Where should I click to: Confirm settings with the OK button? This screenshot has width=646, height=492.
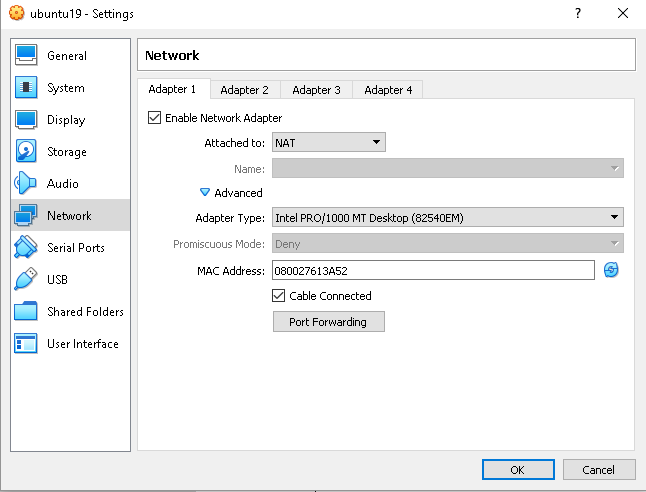[x=518, y=470]
